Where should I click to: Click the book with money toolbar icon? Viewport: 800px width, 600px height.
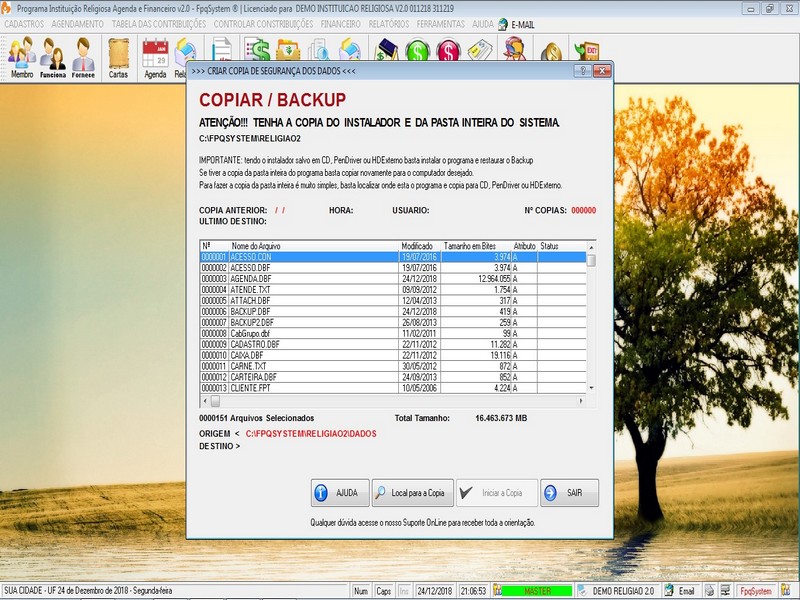click(x=386, y=50)
